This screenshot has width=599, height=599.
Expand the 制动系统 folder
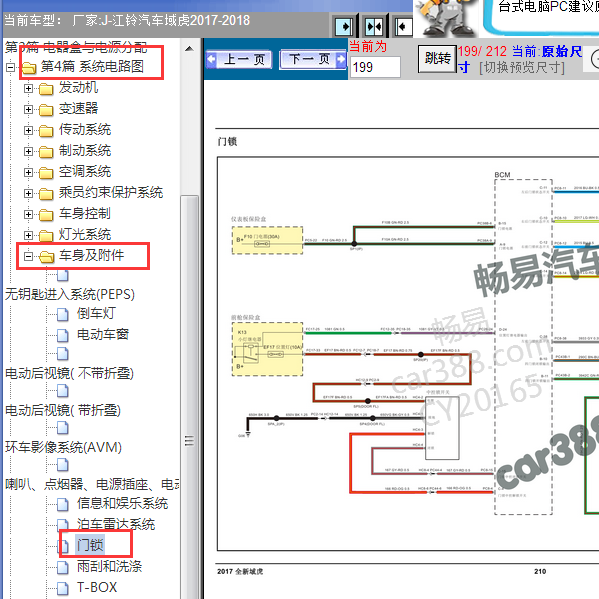coord(28,151)
